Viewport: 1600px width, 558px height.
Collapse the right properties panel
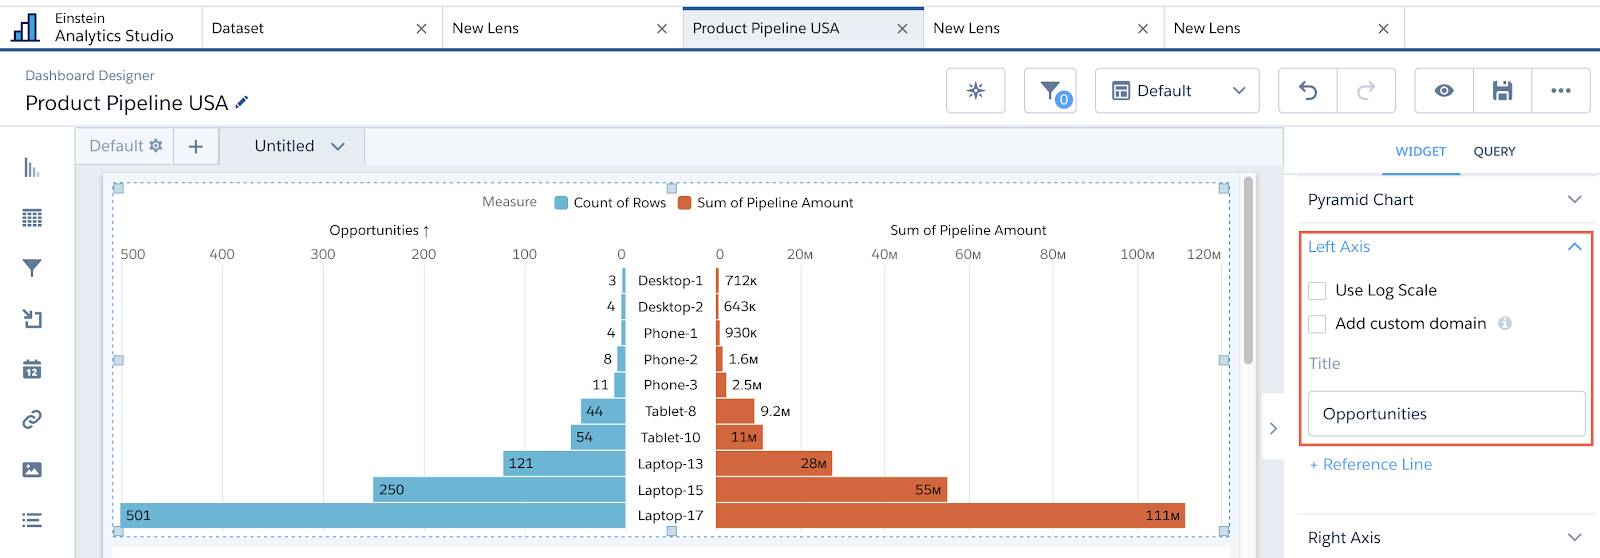[x=1273, y=428]
